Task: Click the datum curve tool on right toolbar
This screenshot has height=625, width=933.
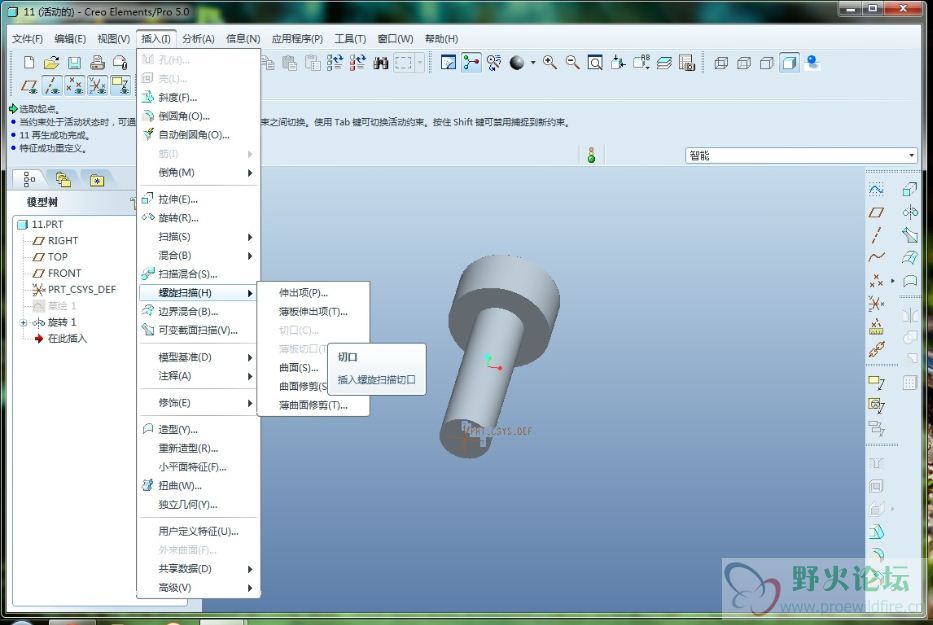Action: pyautogui.click(x=876, y=257)
